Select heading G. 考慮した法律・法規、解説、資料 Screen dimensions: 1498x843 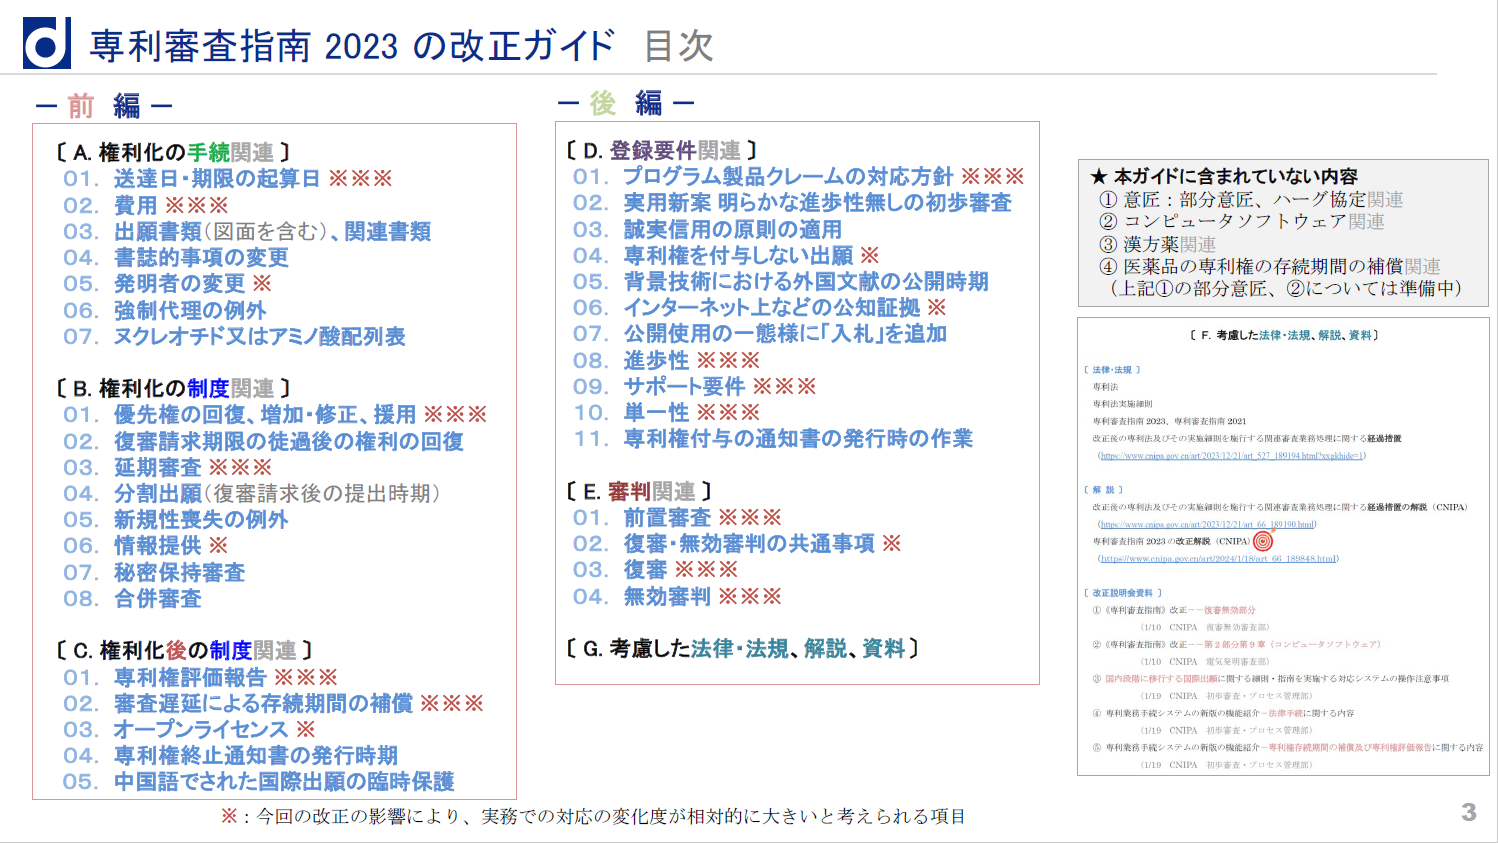(x=741, y=649)
